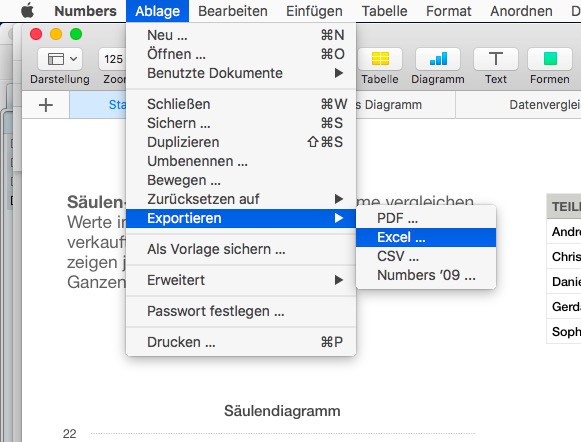The height and width of the screenshot is (442, 581).
Task: Expand the Erweitert submenu
Action: [241, 280]
